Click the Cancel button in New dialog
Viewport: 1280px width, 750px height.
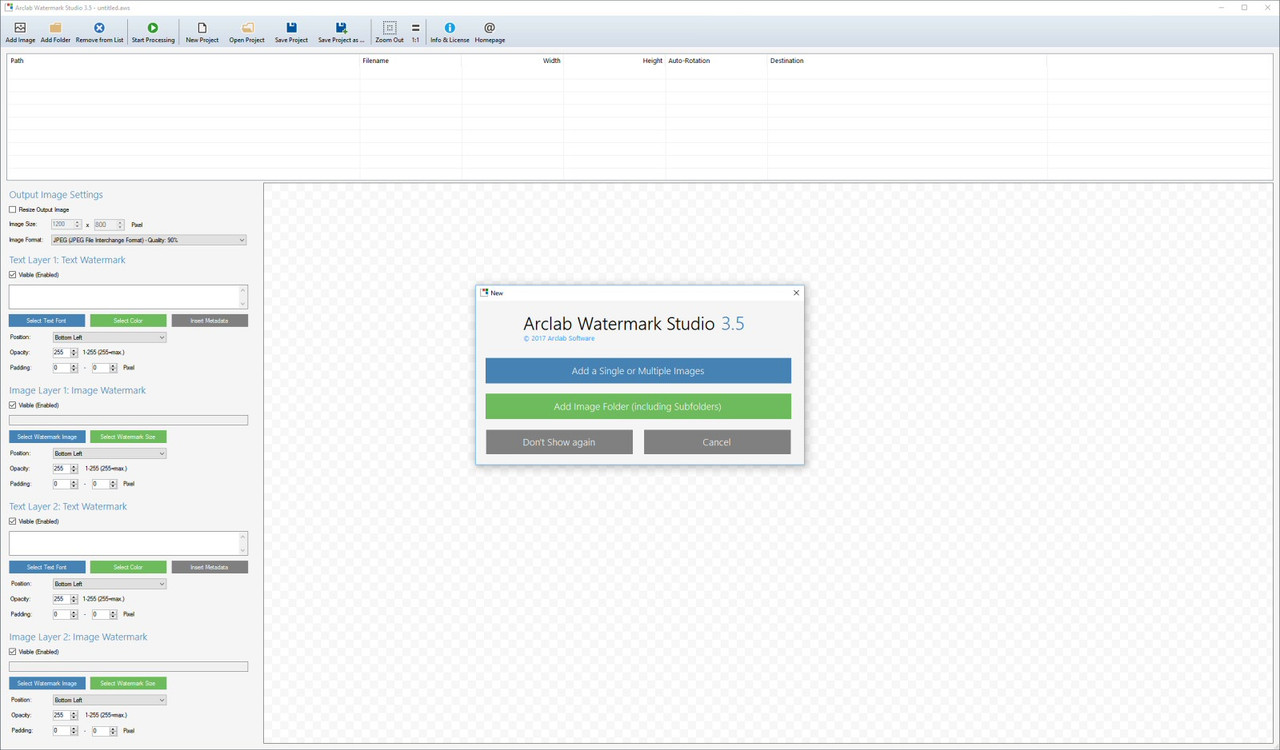coord(717,442)
